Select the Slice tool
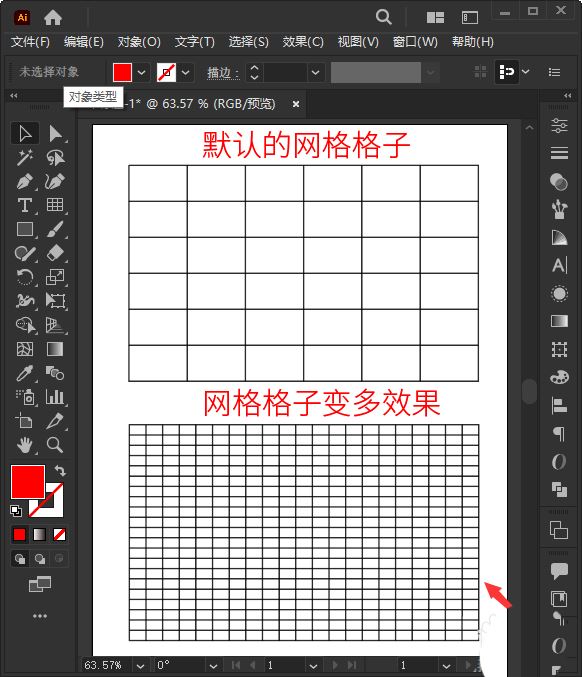The width and height of the screenshot is (582, 677). tap(55, 421)
